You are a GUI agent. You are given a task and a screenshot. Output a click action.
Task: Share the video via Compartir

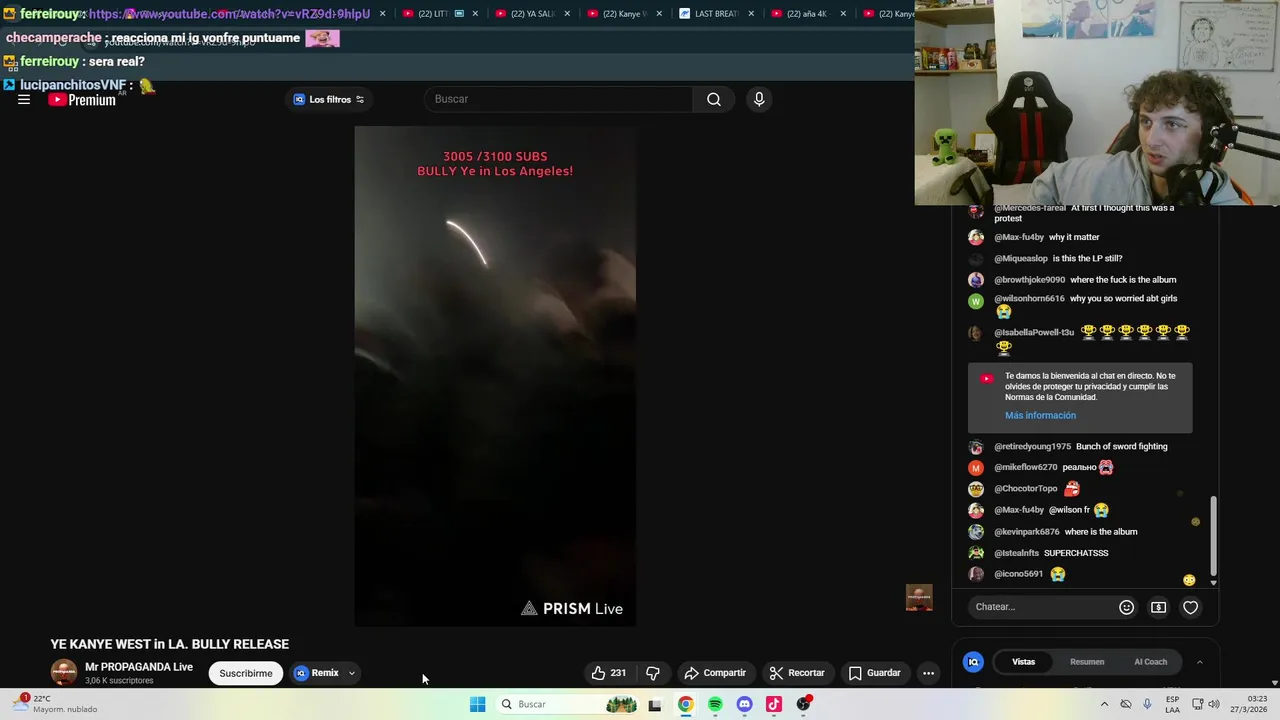(x=715, y=673)
